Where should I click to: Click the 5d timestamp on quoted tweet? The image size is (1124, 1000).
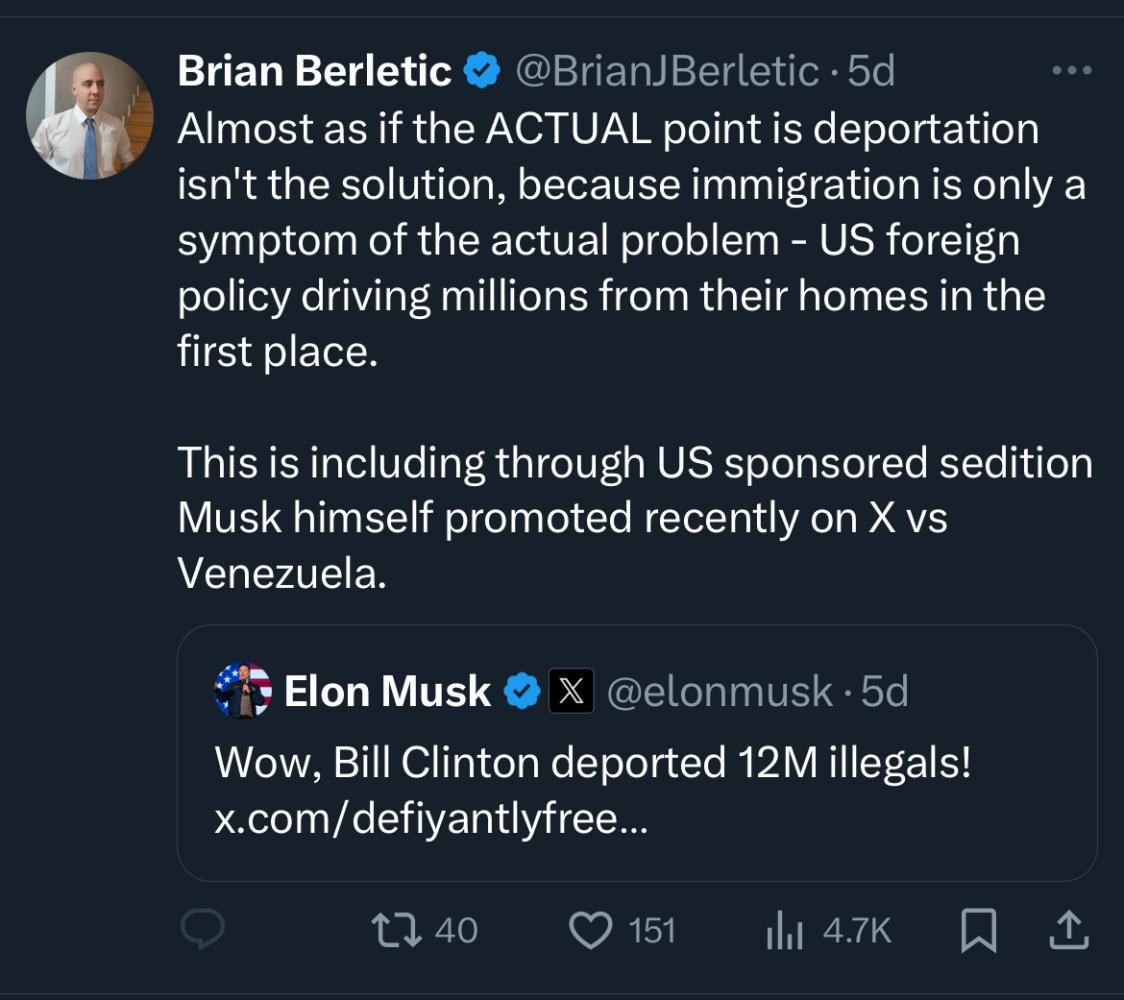click(885, 691)
